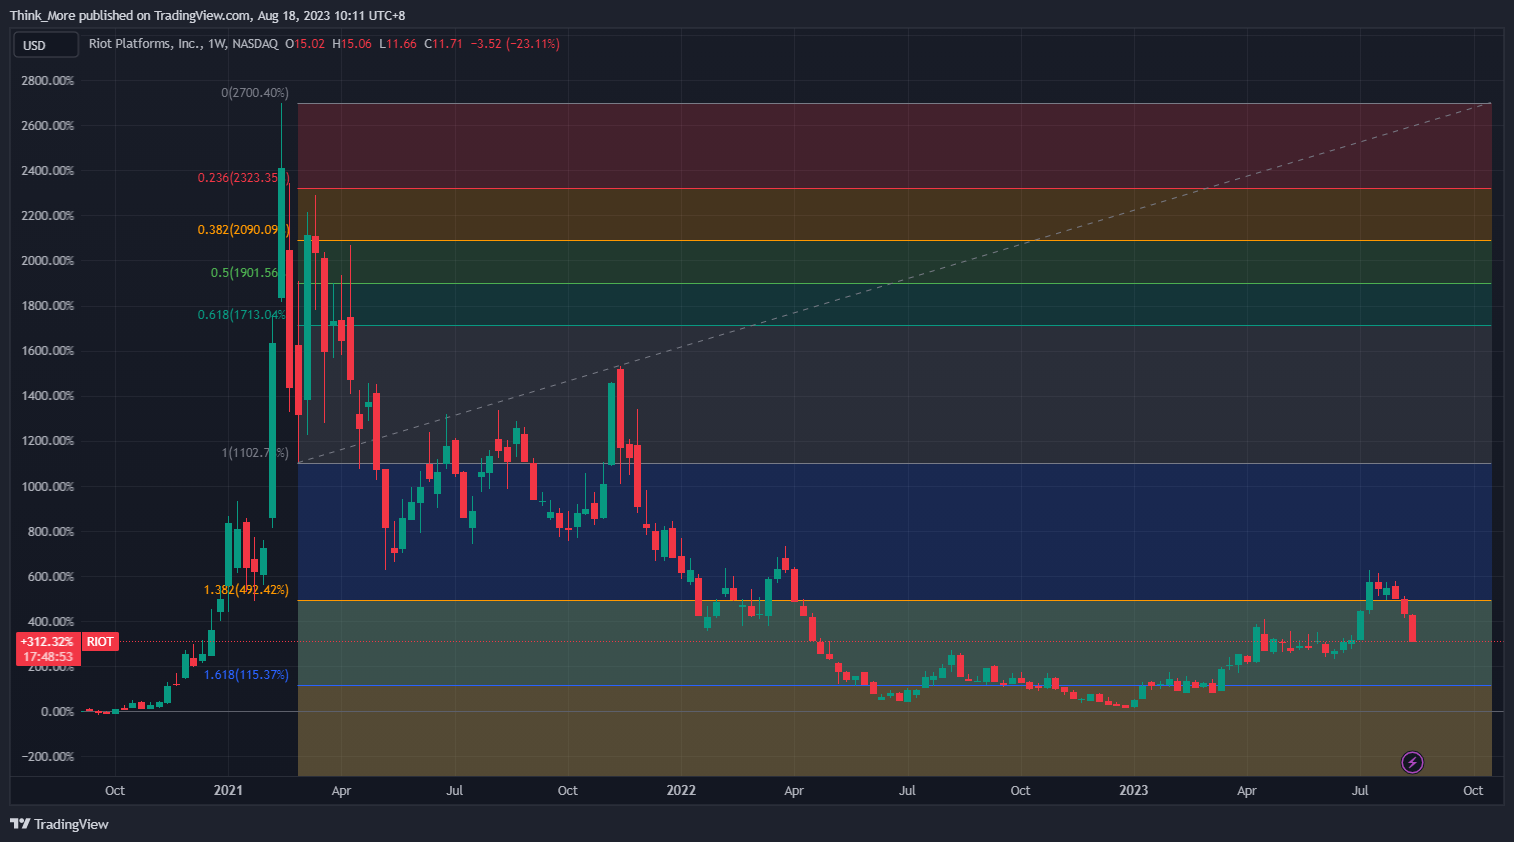Click the 0.618(1713.04%) Fibonacci level label
This screenshot has width=1514, height=842.
pos(243,315)
